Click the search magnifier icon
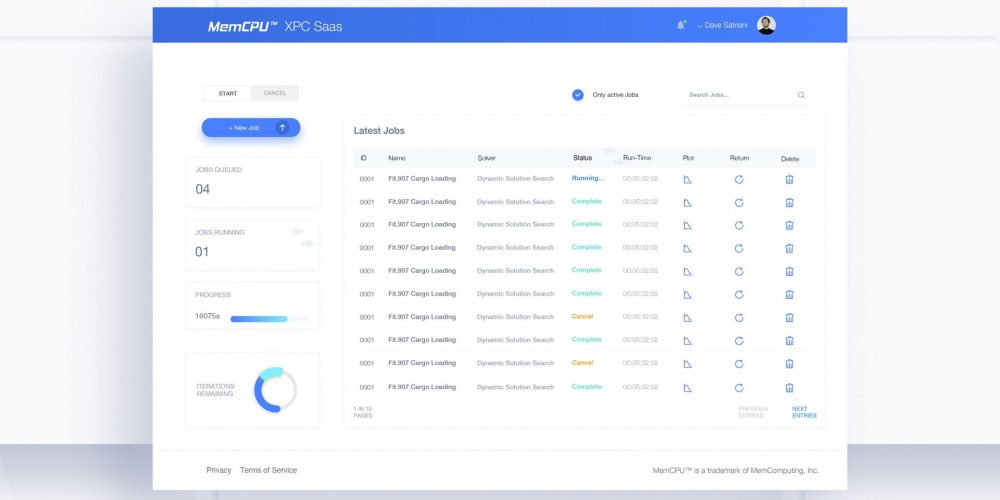Image resolution: width=1000 pixels, height=500 pixels. point(801,95)
